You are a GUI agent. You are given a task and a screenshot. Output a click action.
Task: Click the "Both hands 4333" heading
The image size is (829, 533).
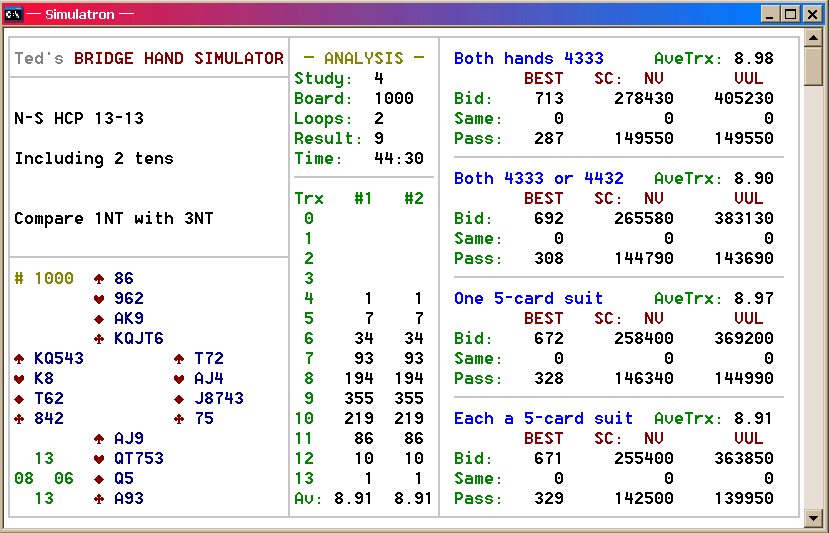coord(528,58)
